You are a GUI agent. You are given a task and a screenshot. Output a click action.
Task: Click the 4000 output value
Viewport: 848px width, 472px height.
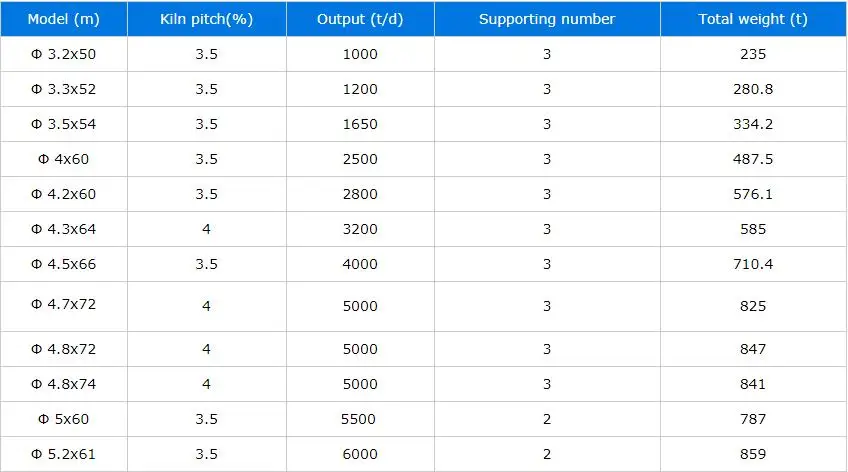click(360, 264)
